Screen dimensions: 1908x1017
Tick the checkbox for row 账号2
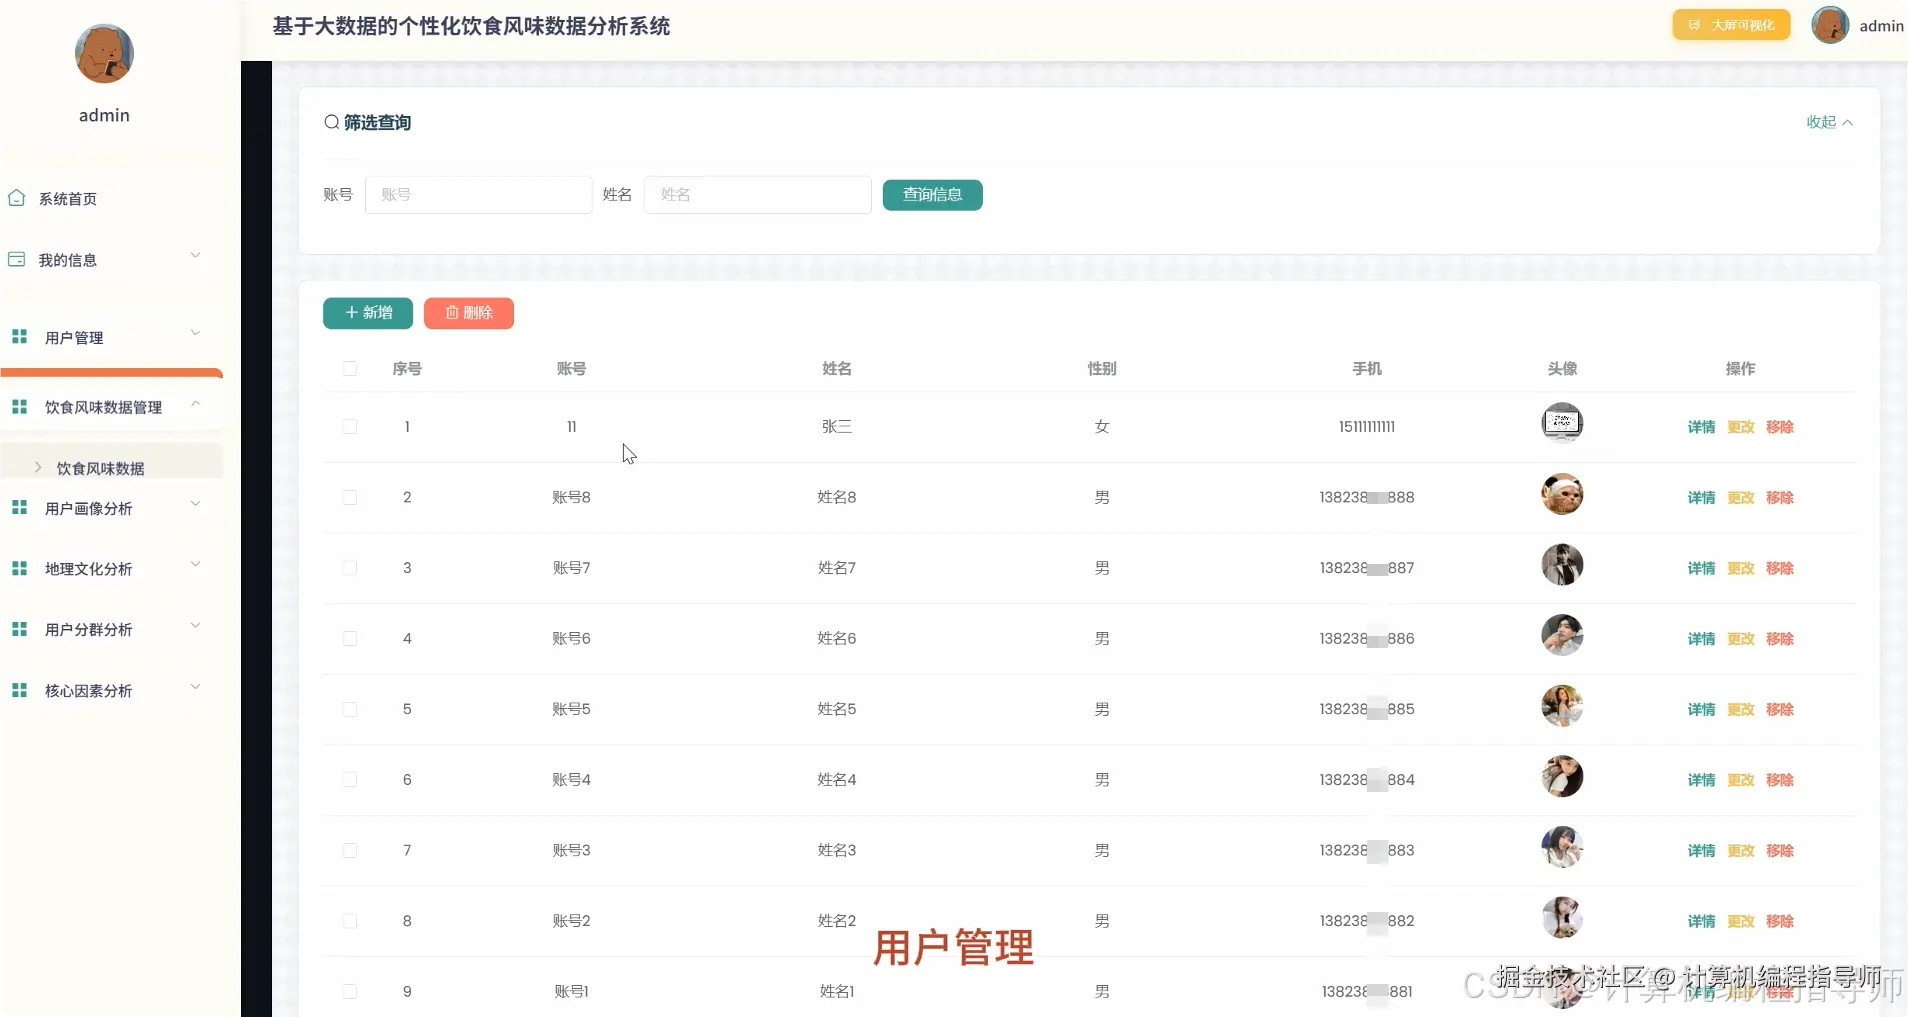[x=350, y=921]
